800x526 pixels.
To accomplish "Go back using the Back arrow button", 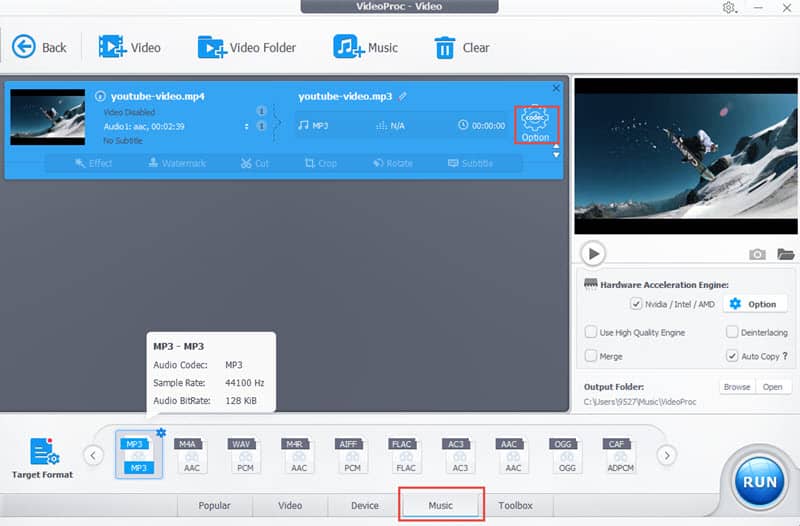I will (x=39, y=47).
